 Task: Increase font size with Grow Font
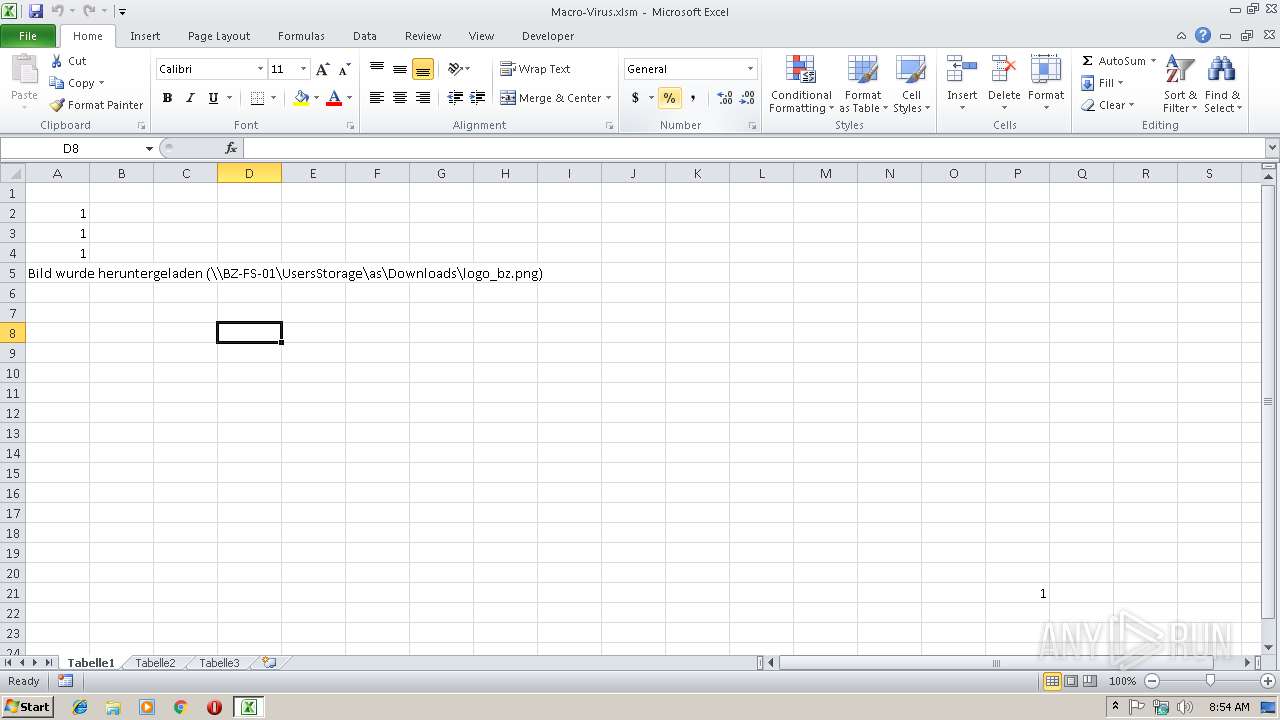[x=322, y=69]
